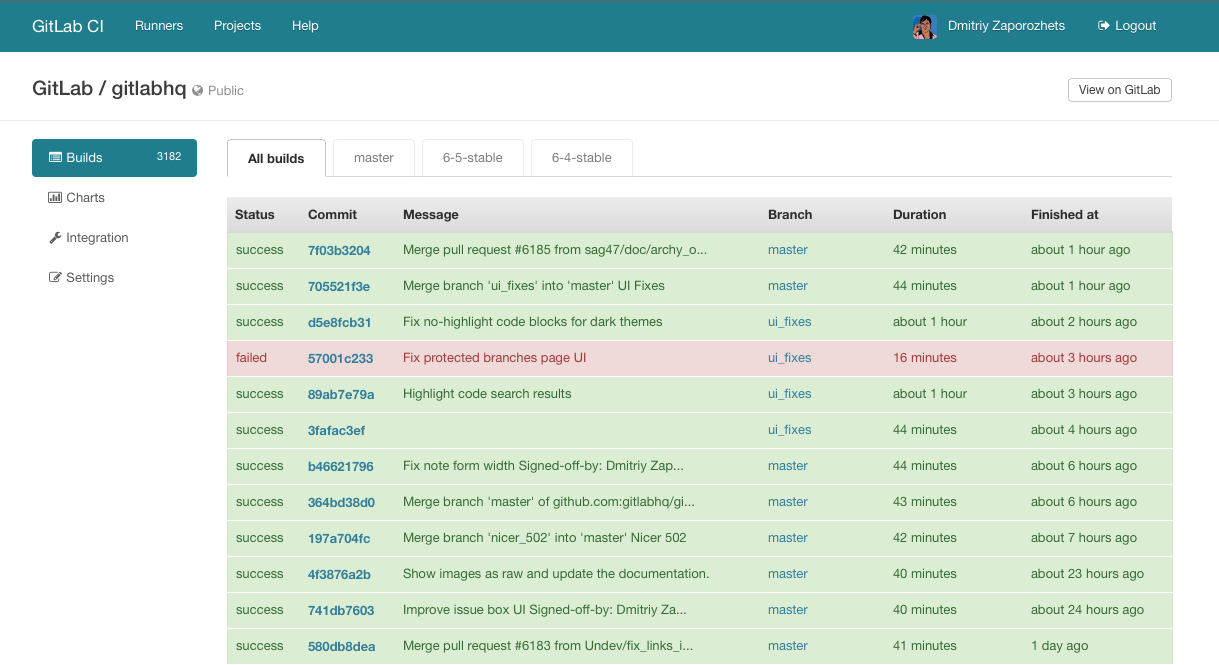Click 'Fix no-highlight code blocks for dark themes'
This screenshot has width=1219, height=665.
[x=532, y=322]
